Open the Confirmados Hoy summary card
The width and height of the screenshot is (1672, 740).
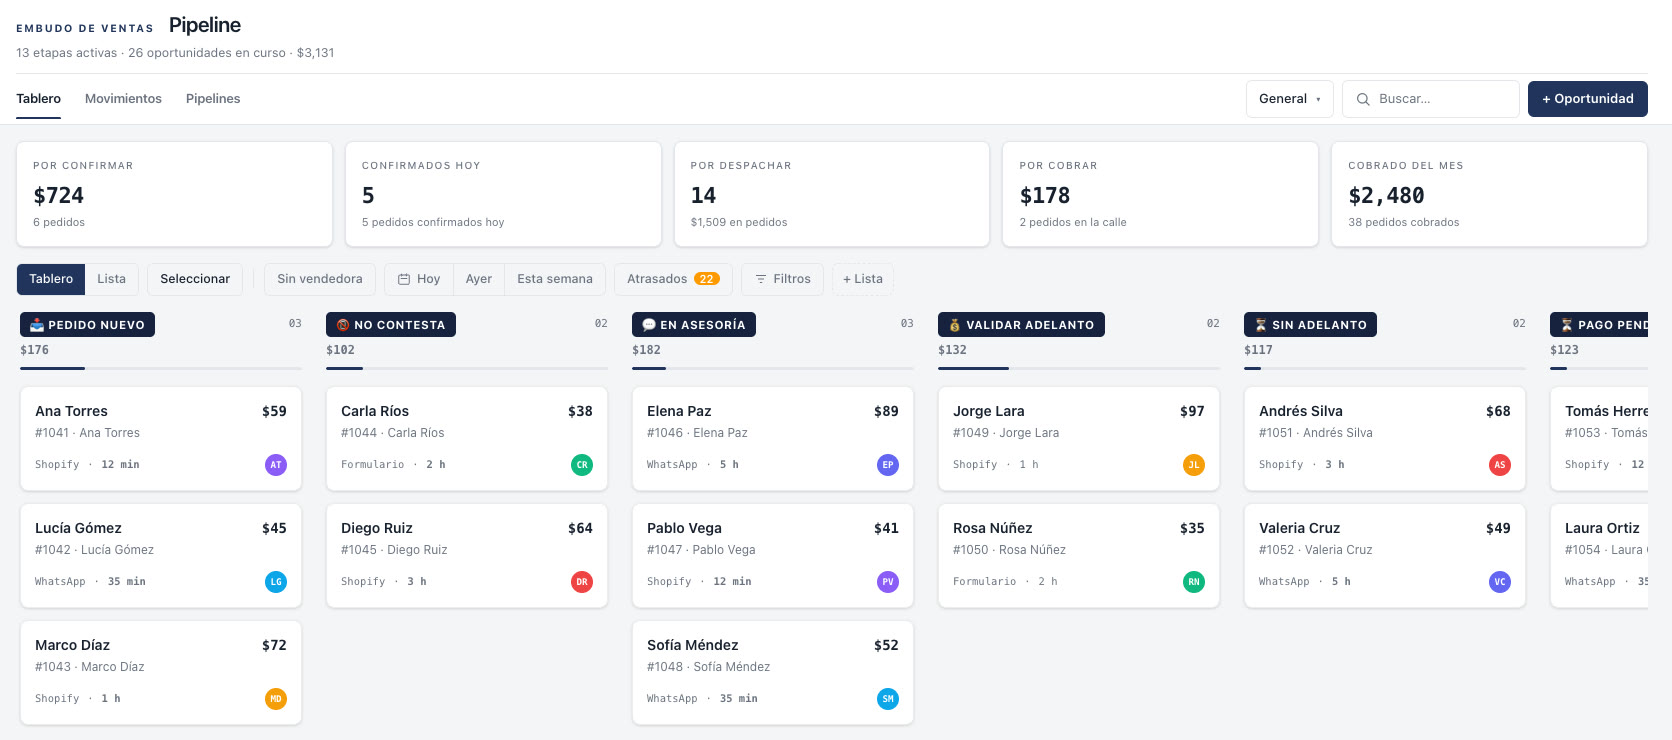click(x=503, y=194)
